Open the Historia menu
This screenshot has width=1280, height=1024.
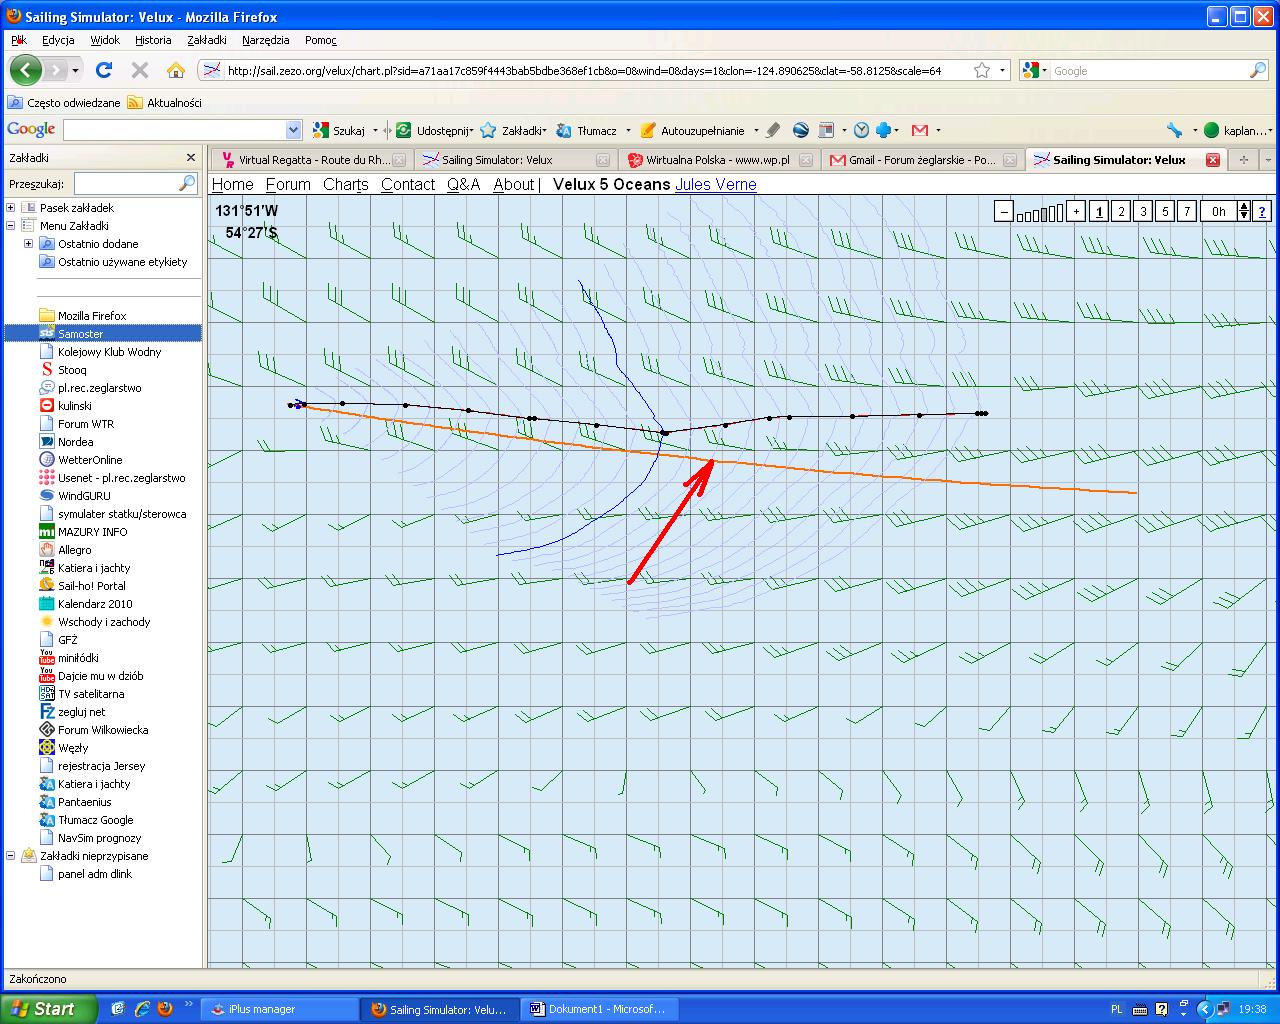(x=153, y=40)
